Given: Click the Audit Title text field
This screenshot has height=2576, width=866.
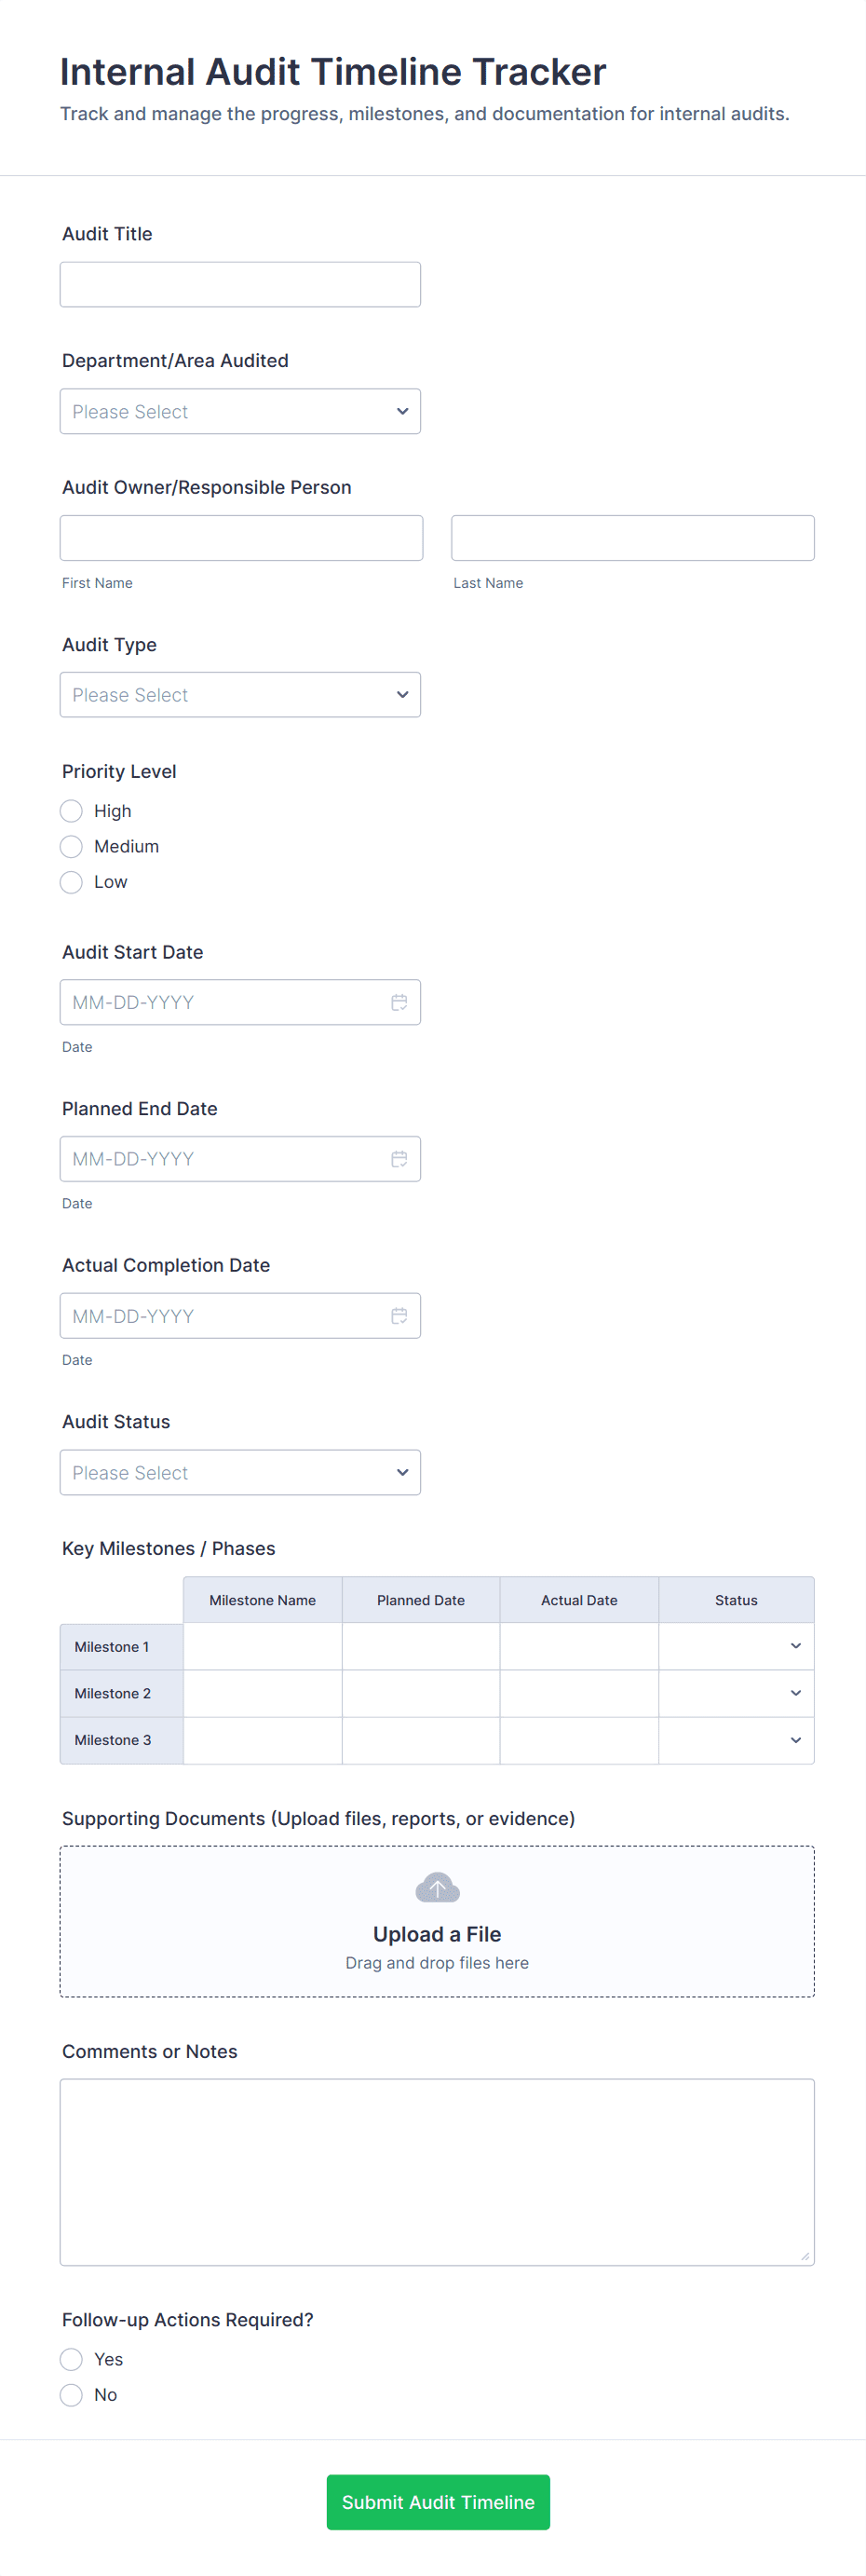Looking at the screenshot, I should point(240,285).
